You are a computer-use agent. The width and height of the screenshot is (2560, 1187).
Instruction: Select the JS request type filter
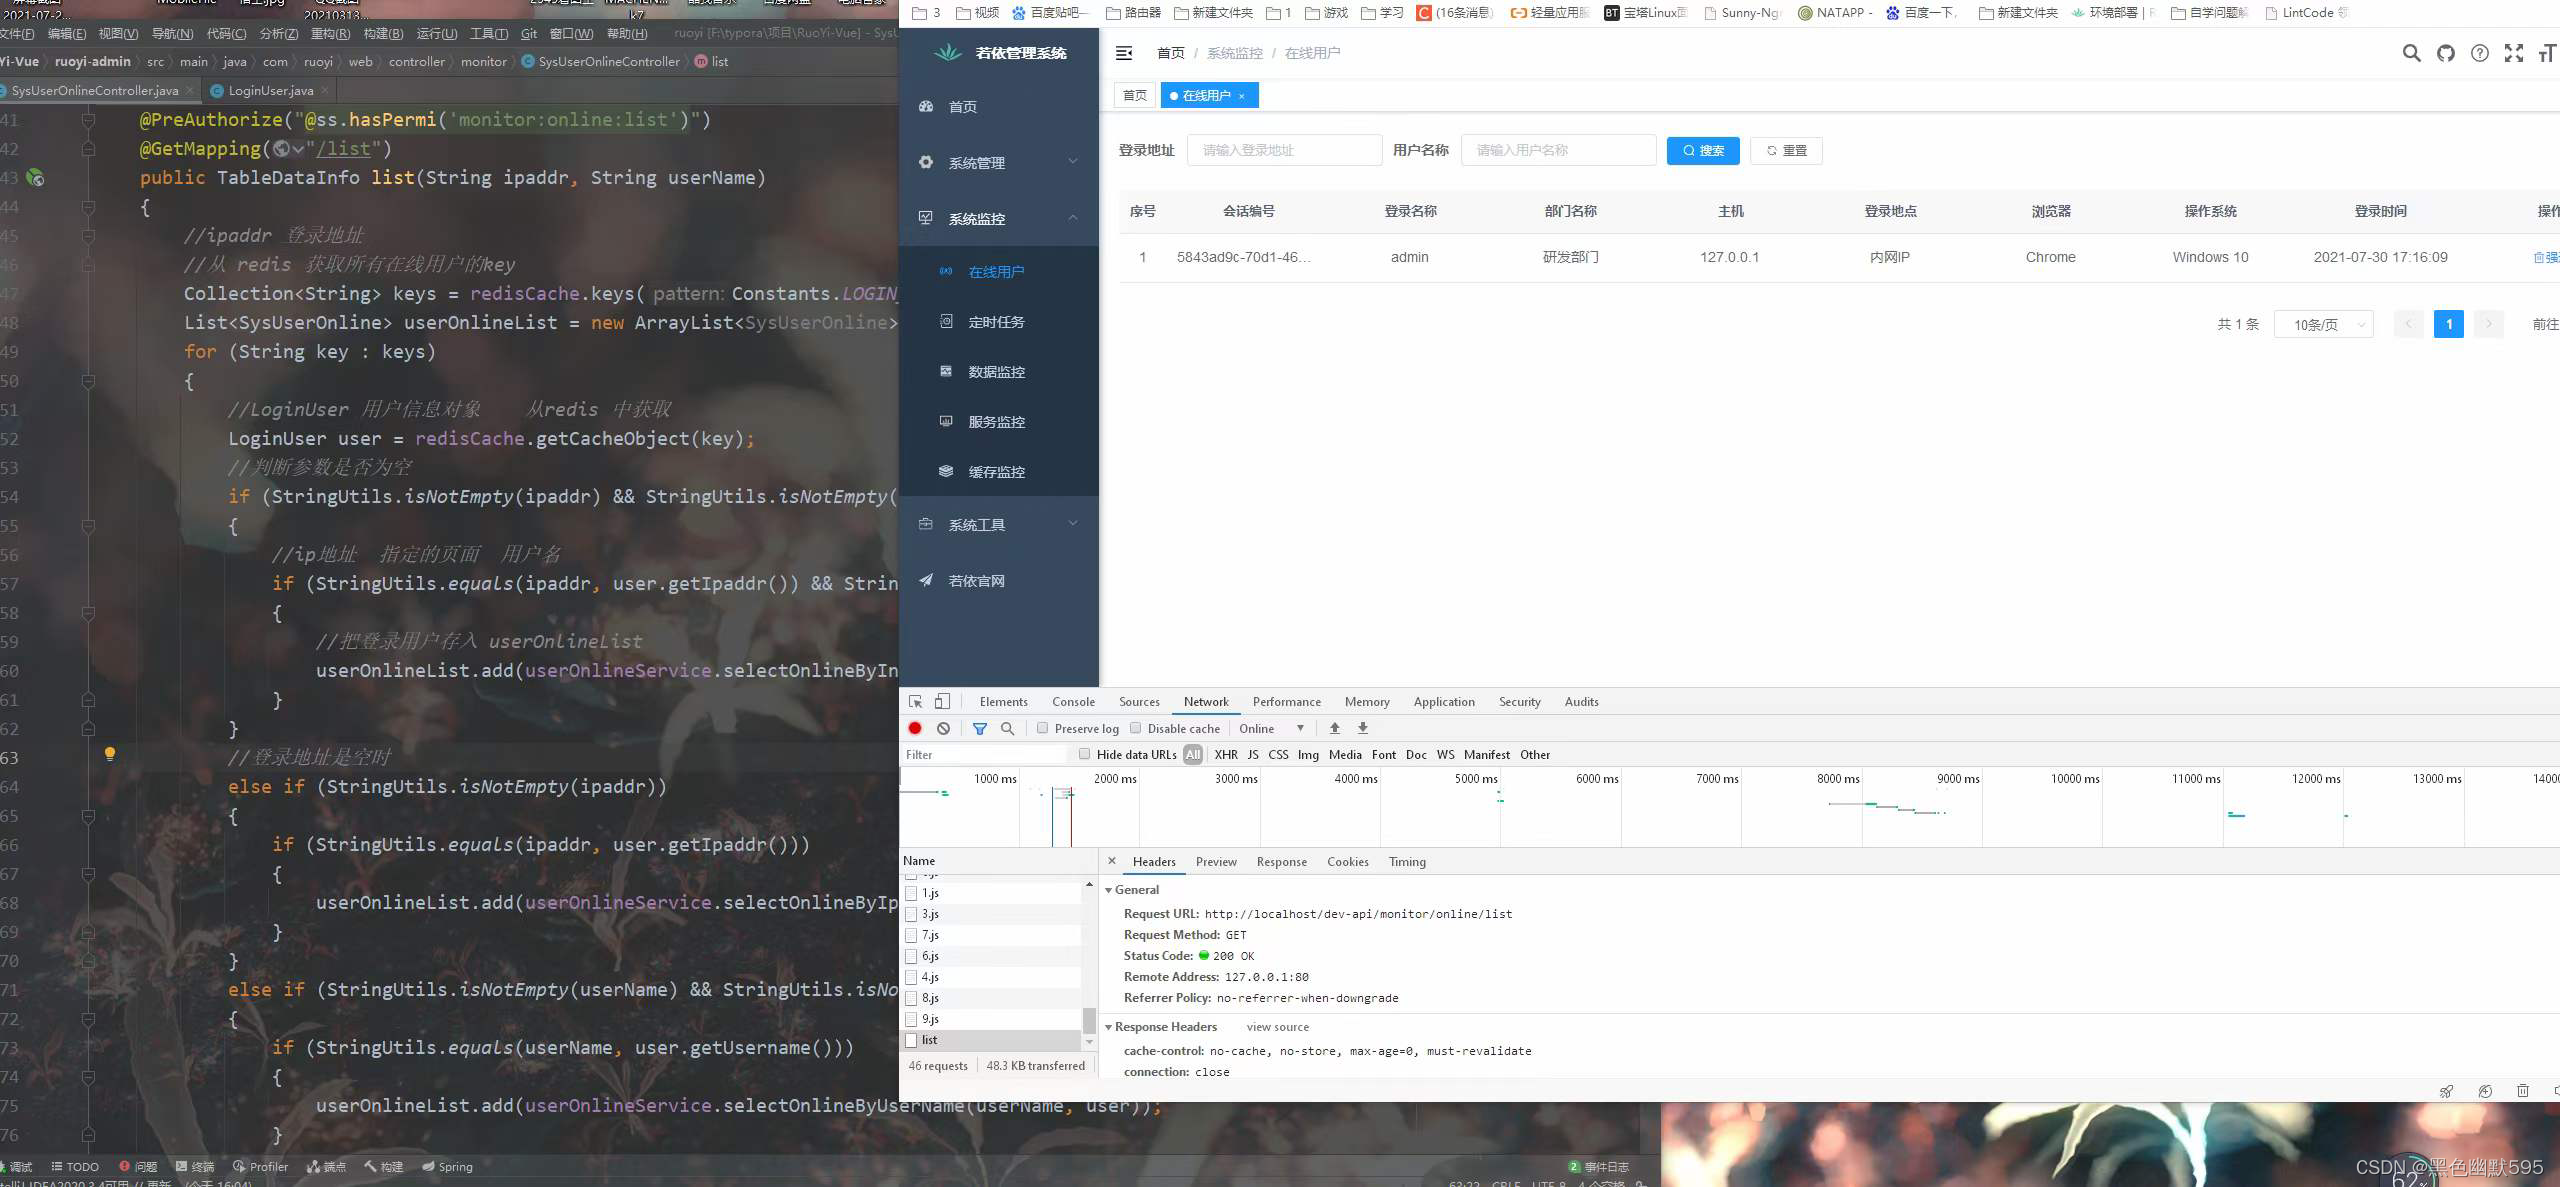coord(1253,755)
